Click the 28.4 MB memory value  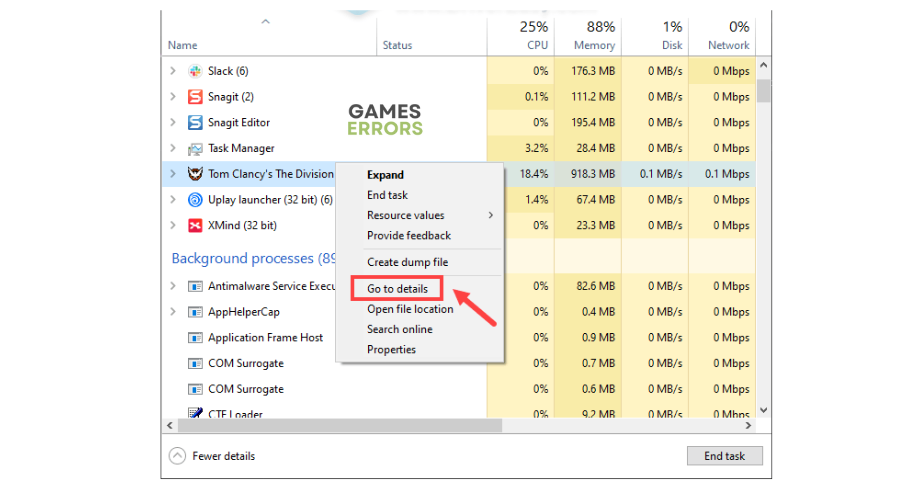(595, 148)
